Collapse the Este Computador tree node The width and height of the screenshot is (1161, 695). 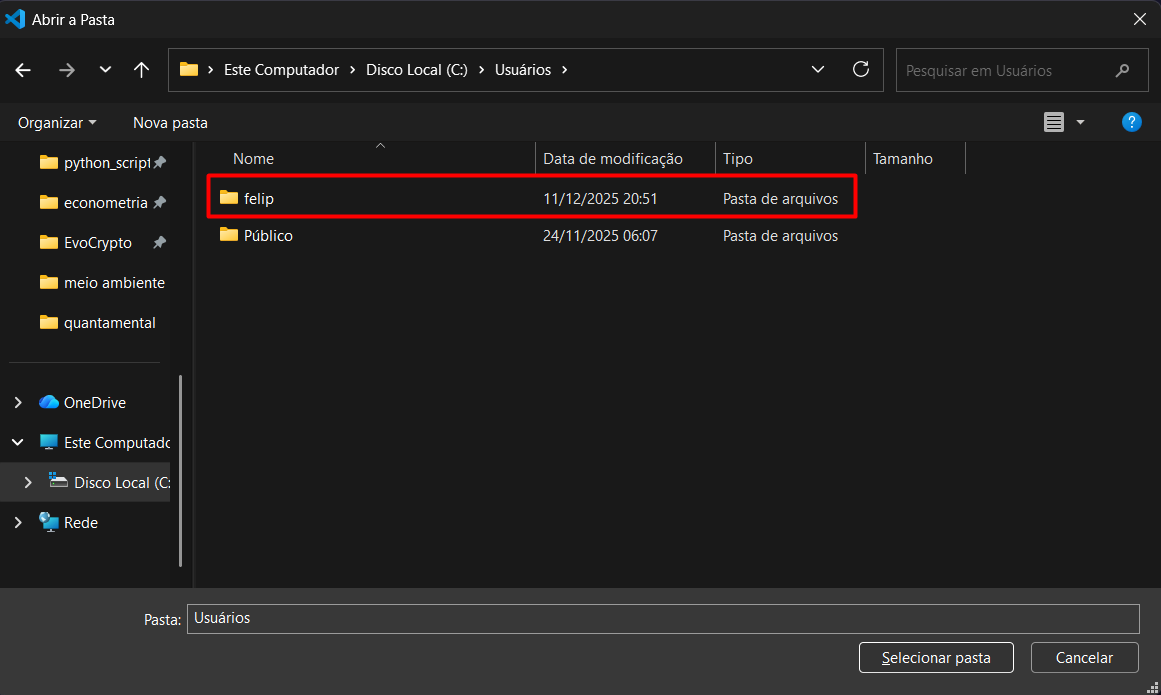[18, 442]
